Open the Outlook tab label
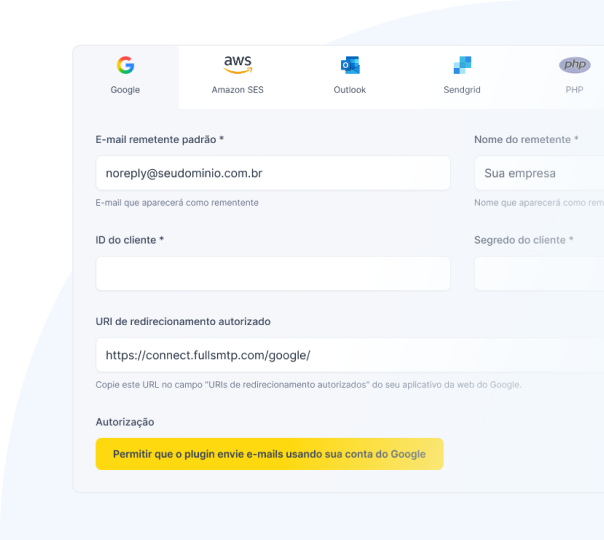 [x=350, y=90]
